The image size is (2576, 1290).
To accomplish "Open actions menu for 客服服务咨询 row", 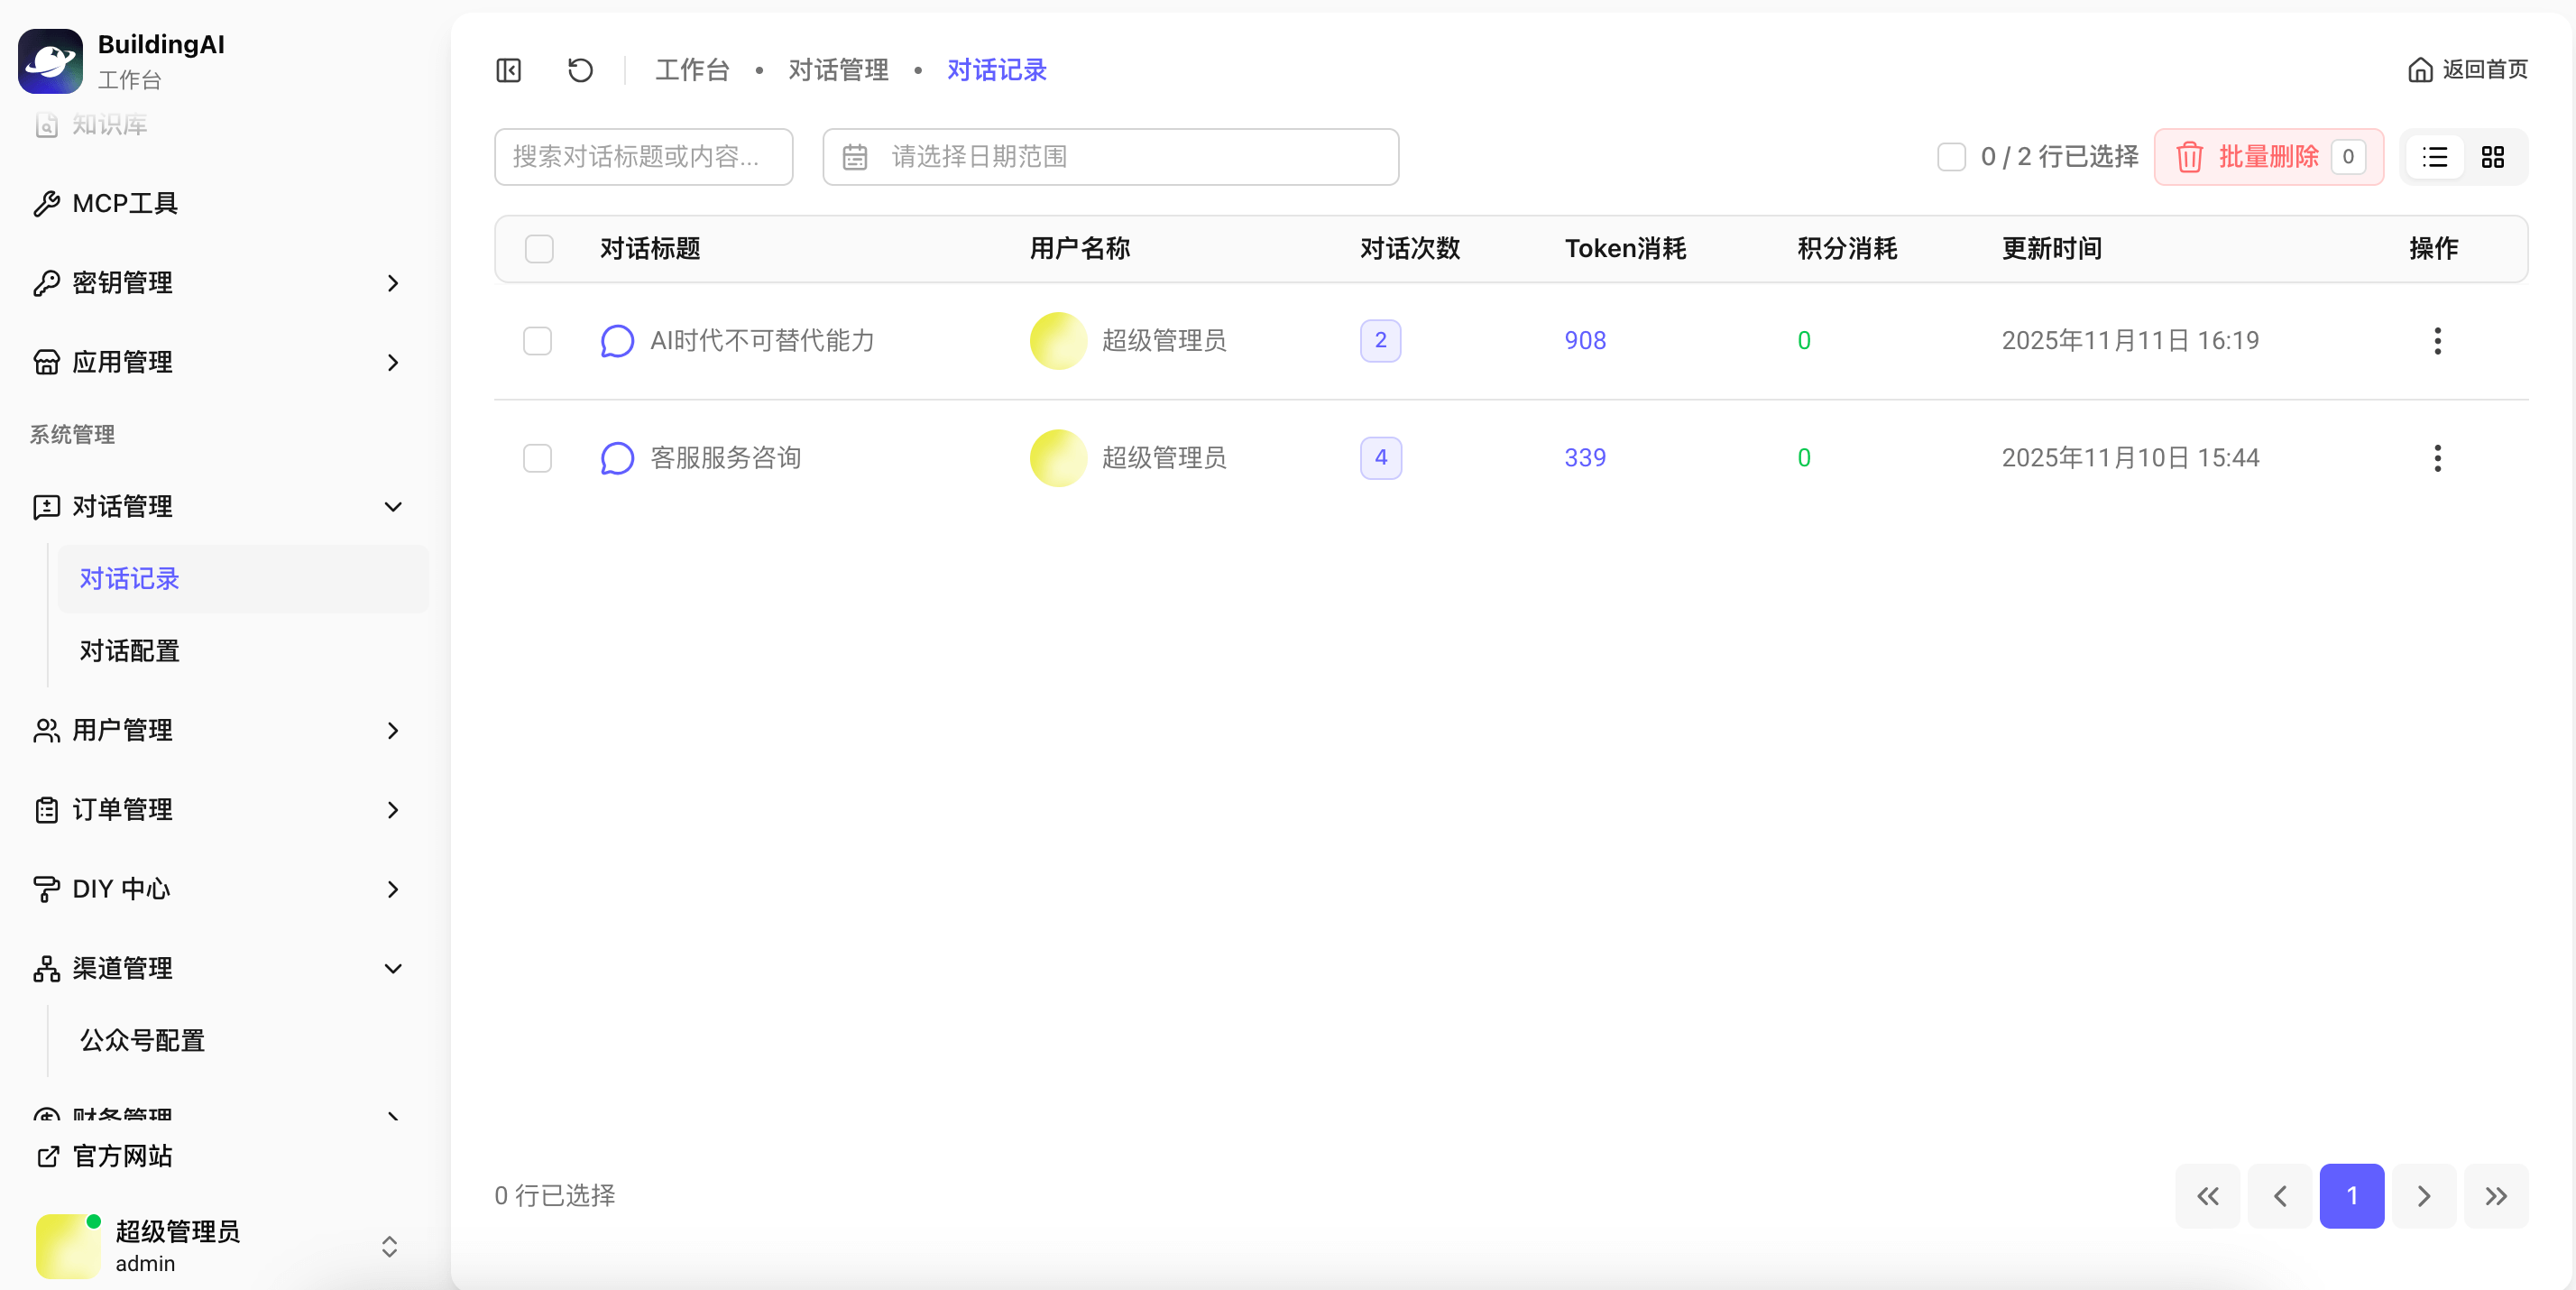I will 2437,458.
